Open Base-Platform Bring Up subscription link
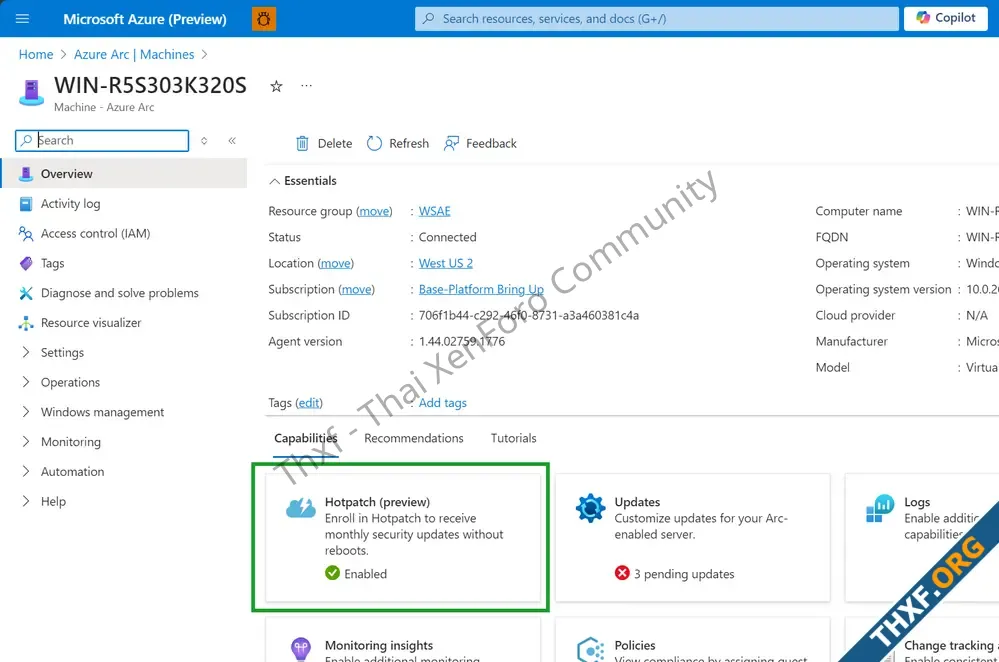 point(481,289)
